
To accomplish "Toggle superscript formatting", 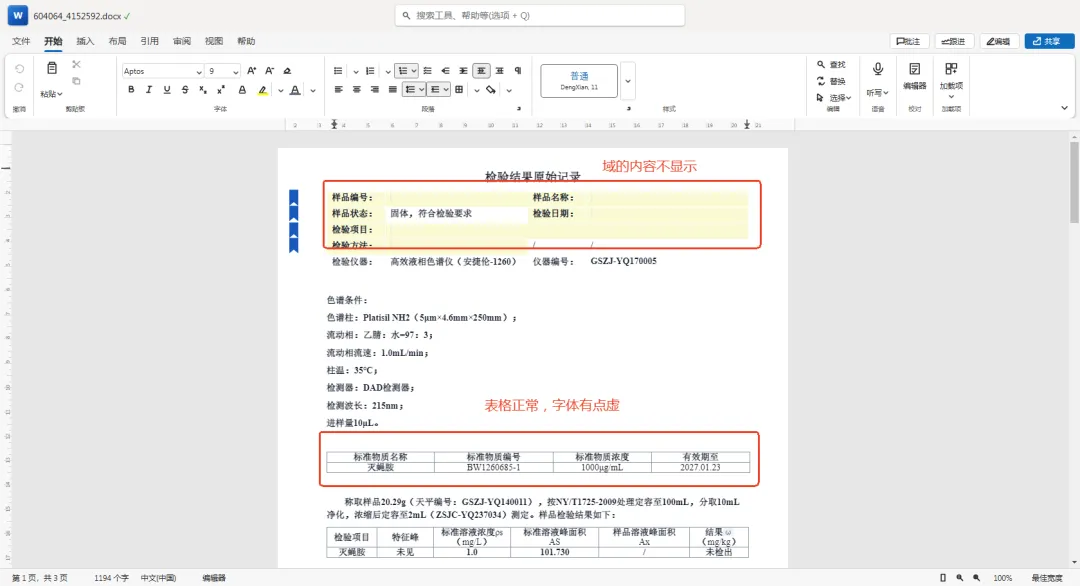I will [x=220, y=90].
